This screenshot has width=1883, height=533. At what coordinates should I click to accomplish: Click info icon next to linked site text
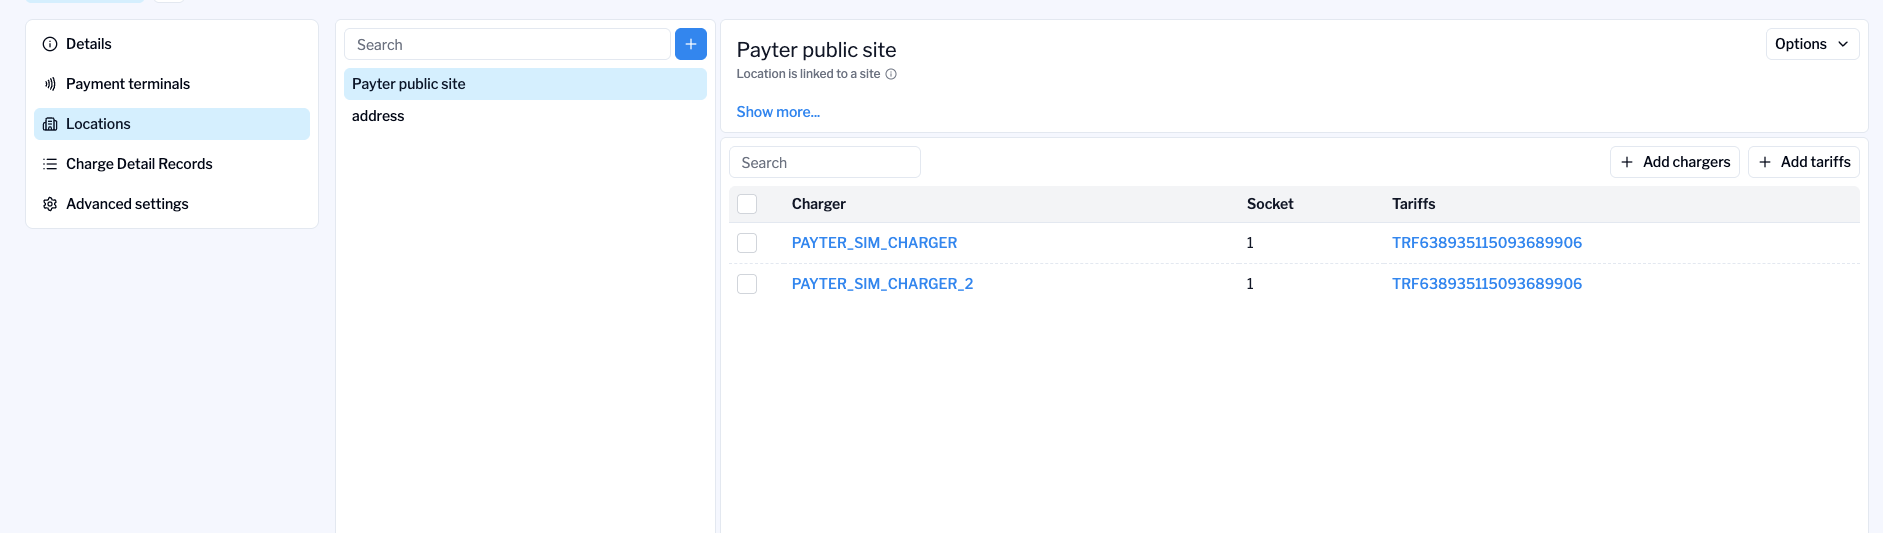[x=891, y=74]
